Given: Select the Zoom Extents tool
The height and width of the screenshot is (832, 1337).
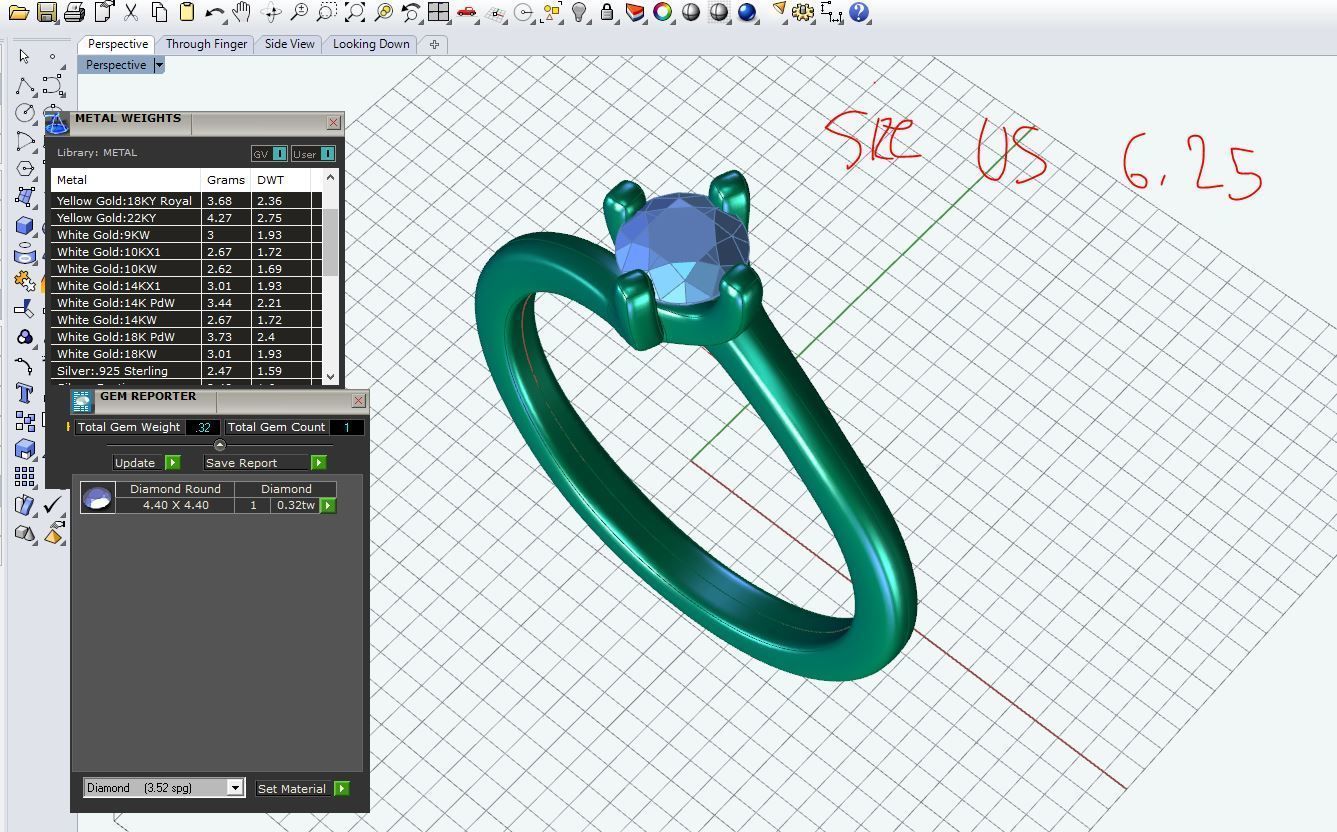Looking at the screenshot, I should (x=354, y=13).
